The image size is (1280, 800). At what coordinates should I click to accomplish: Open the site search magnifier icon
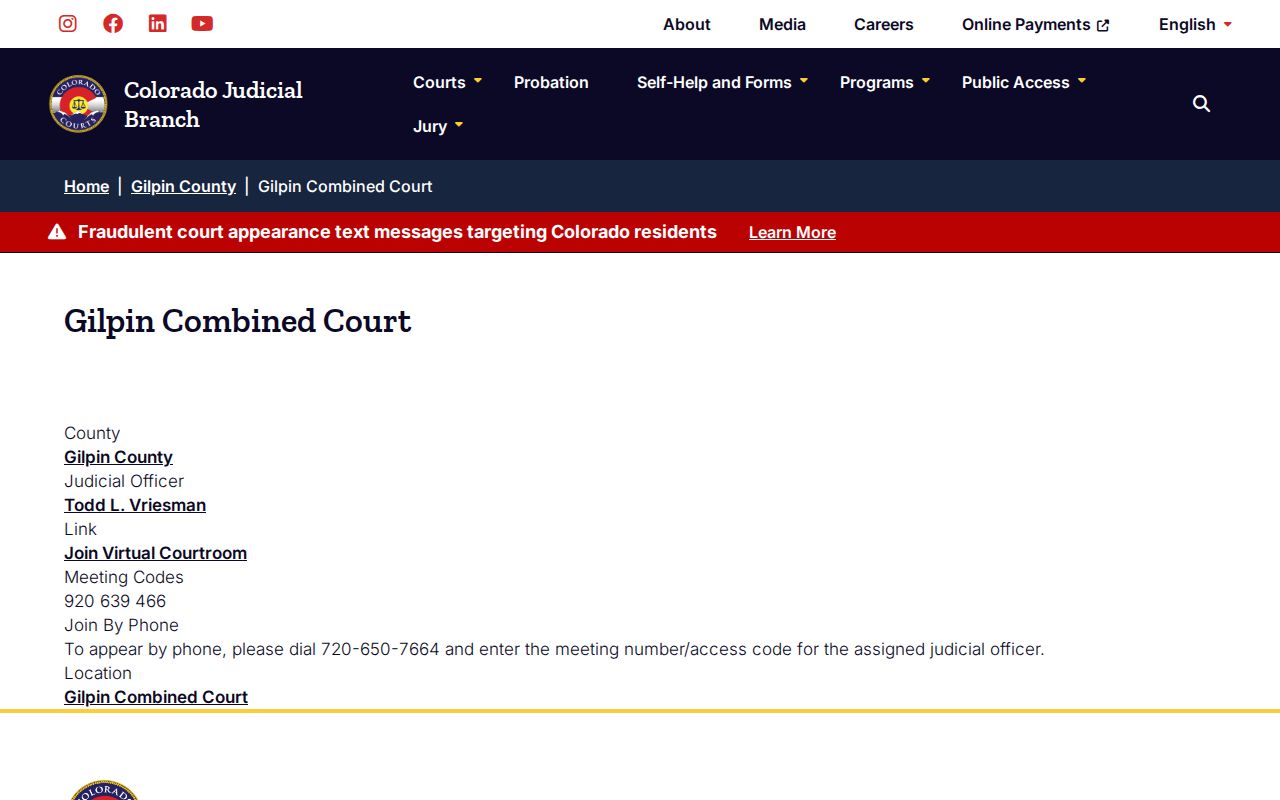tap(1202, 104)
